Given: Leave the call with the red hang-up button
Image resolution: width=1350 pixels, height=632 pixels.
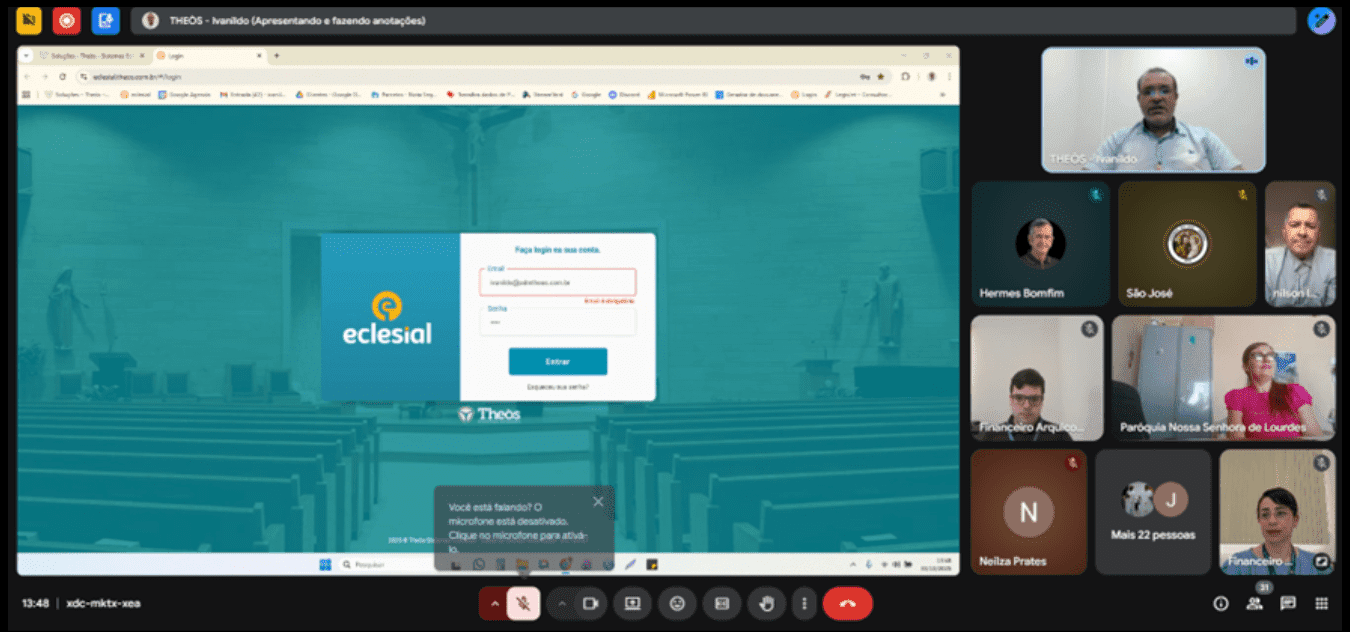Looking at the screenshot, I should coord(848,603).
